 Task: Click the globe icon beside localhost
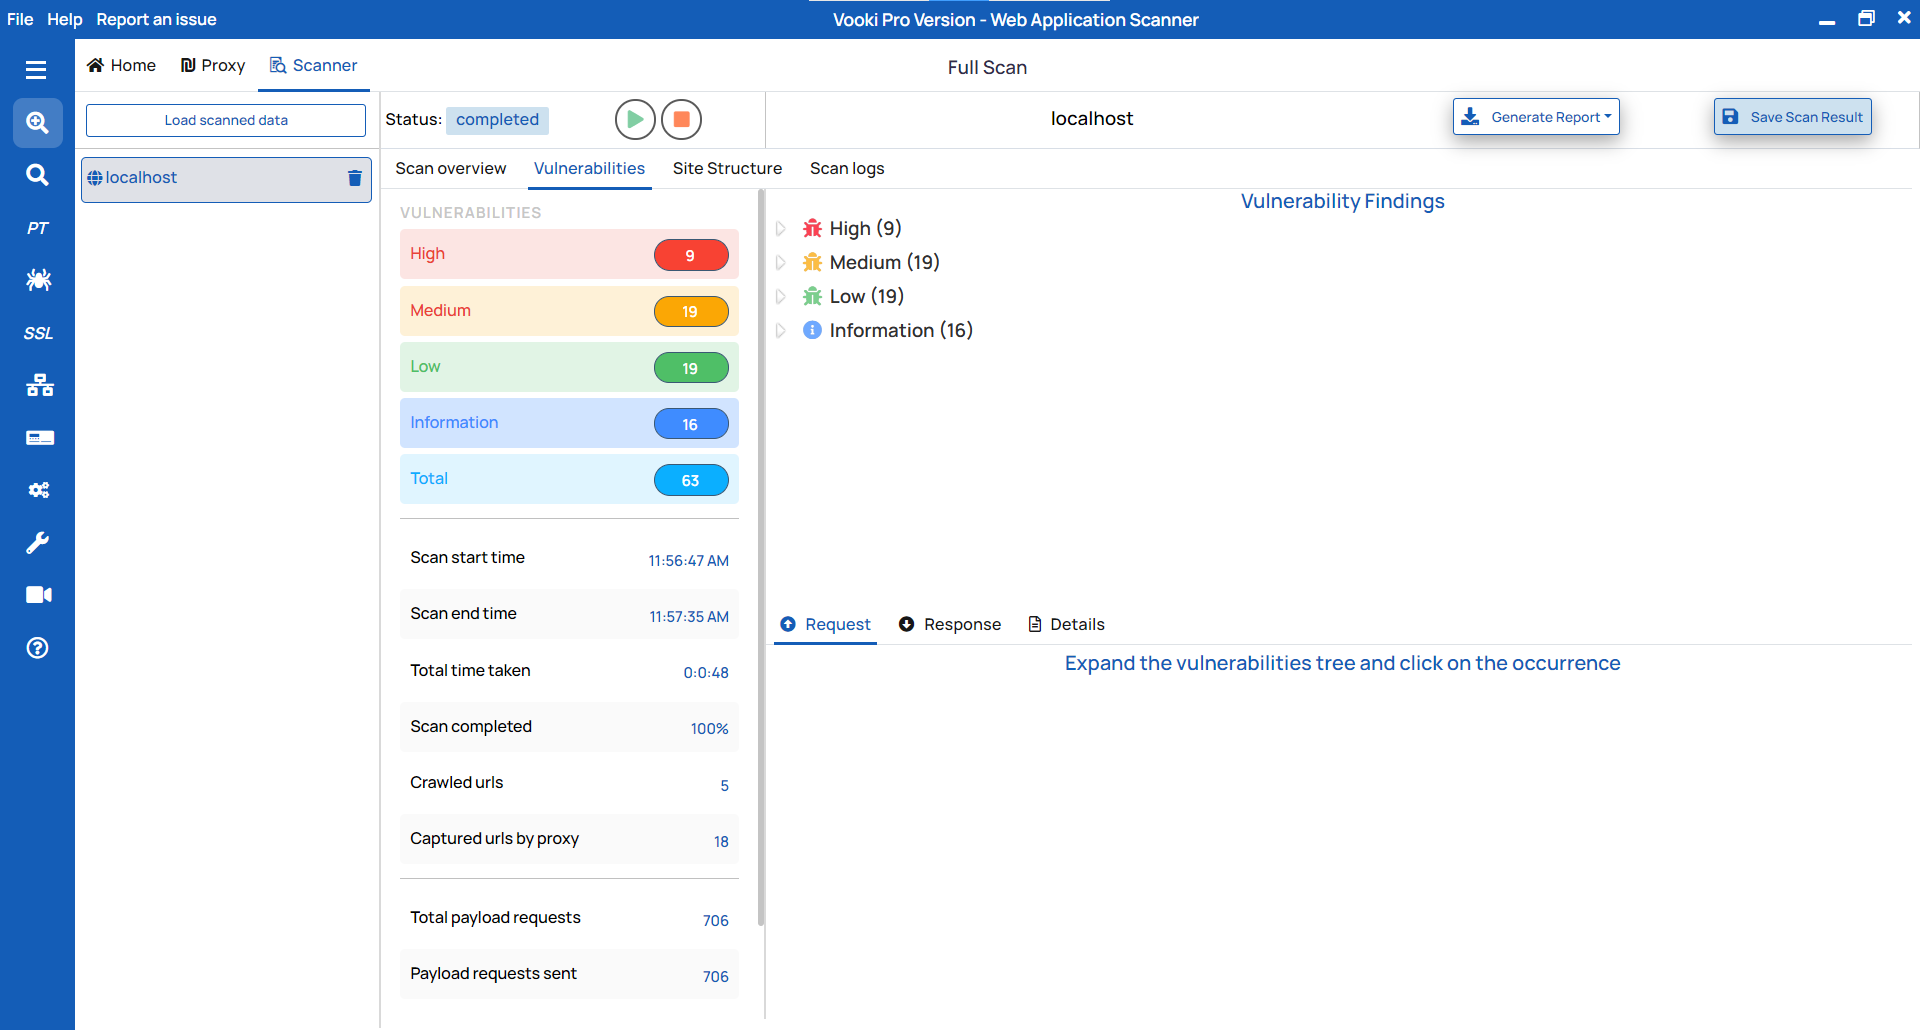(x=95, y=178)
